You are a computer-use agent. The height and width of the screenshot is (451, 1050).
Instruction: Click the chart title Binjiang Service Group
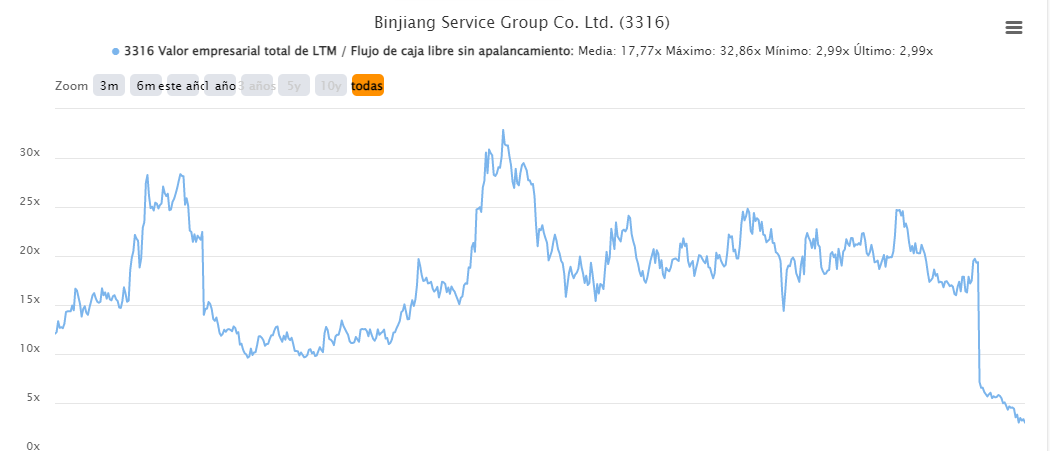[x=522, y=23]
